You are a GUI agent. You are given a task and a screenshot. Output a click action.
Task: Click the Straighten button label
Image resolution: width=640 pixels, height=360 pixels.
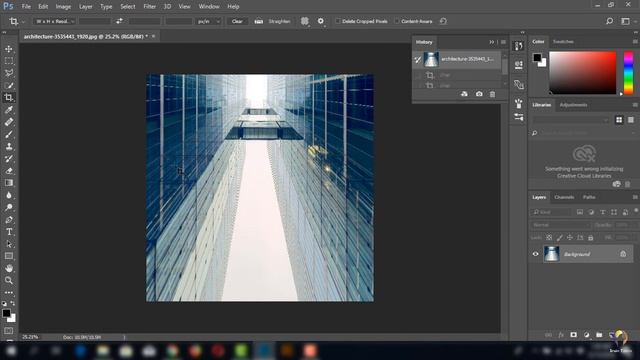(x=279, y=21)
